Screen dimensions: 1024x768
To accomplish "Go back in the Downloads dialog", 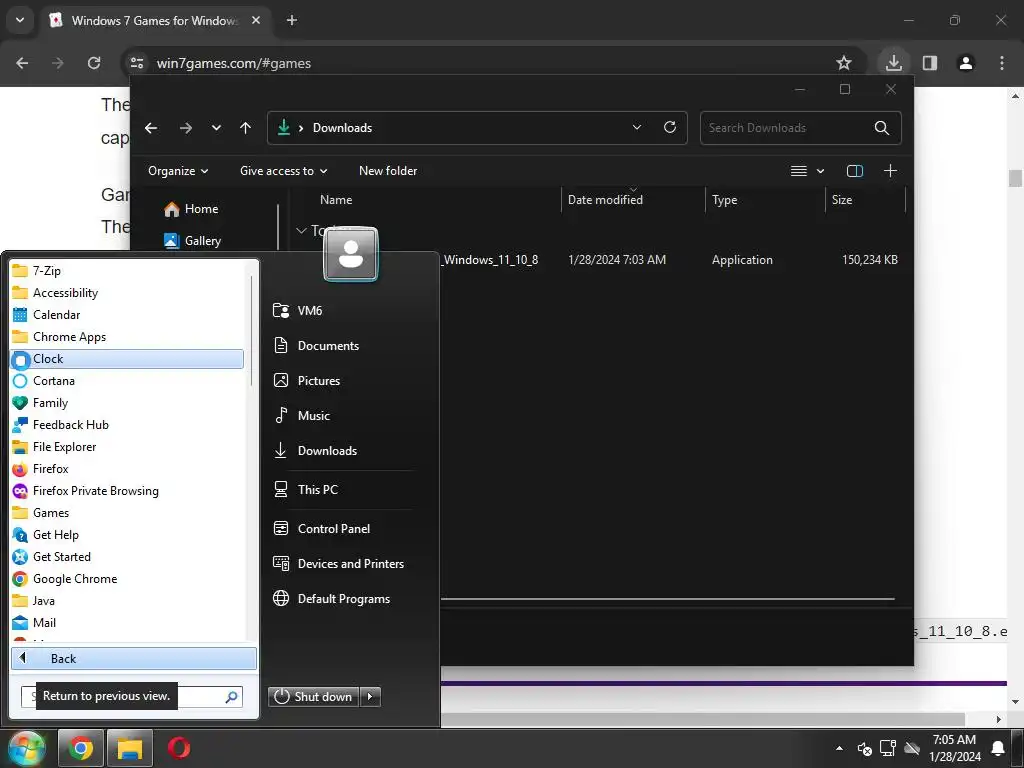I will (152, 128).
